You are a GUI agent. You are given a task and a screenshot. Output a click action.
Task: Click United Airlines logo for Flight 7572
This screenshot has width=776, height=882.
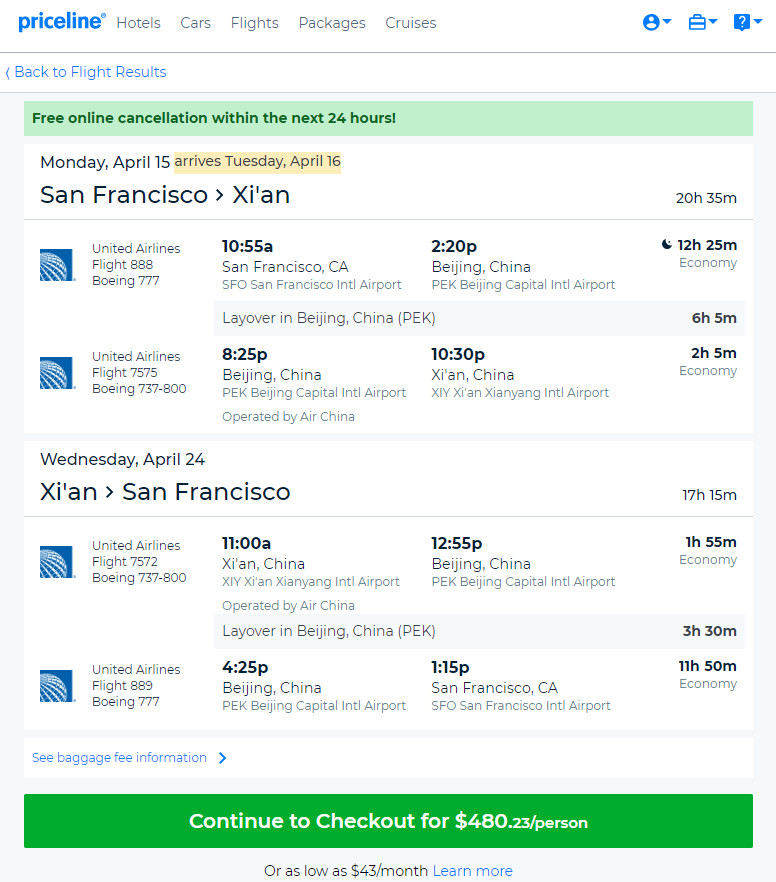tap(57, 561)
